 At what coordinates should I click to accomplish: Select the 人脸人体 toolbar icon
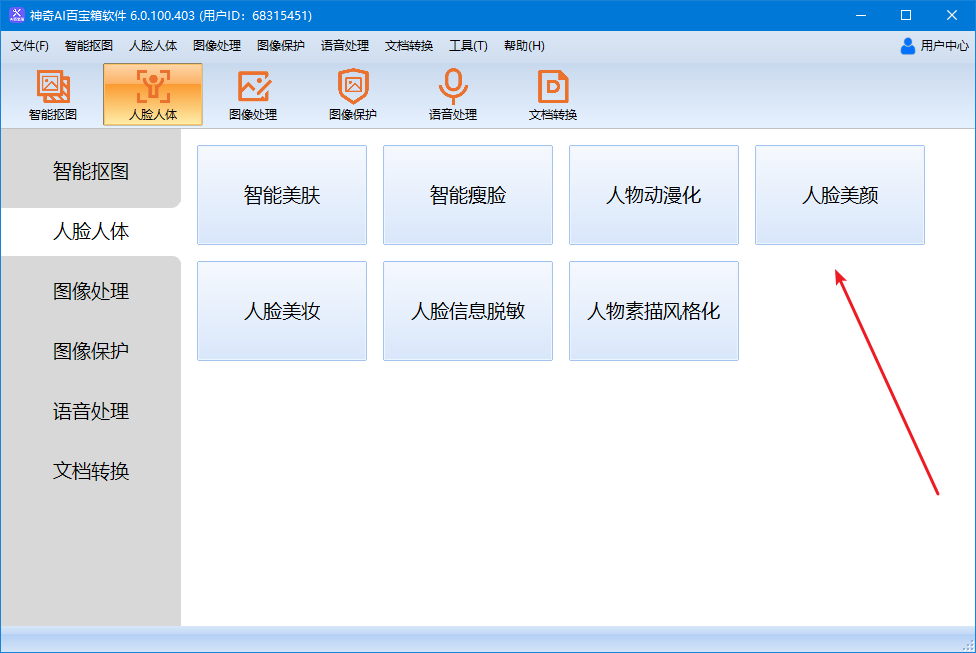point(153,95)
